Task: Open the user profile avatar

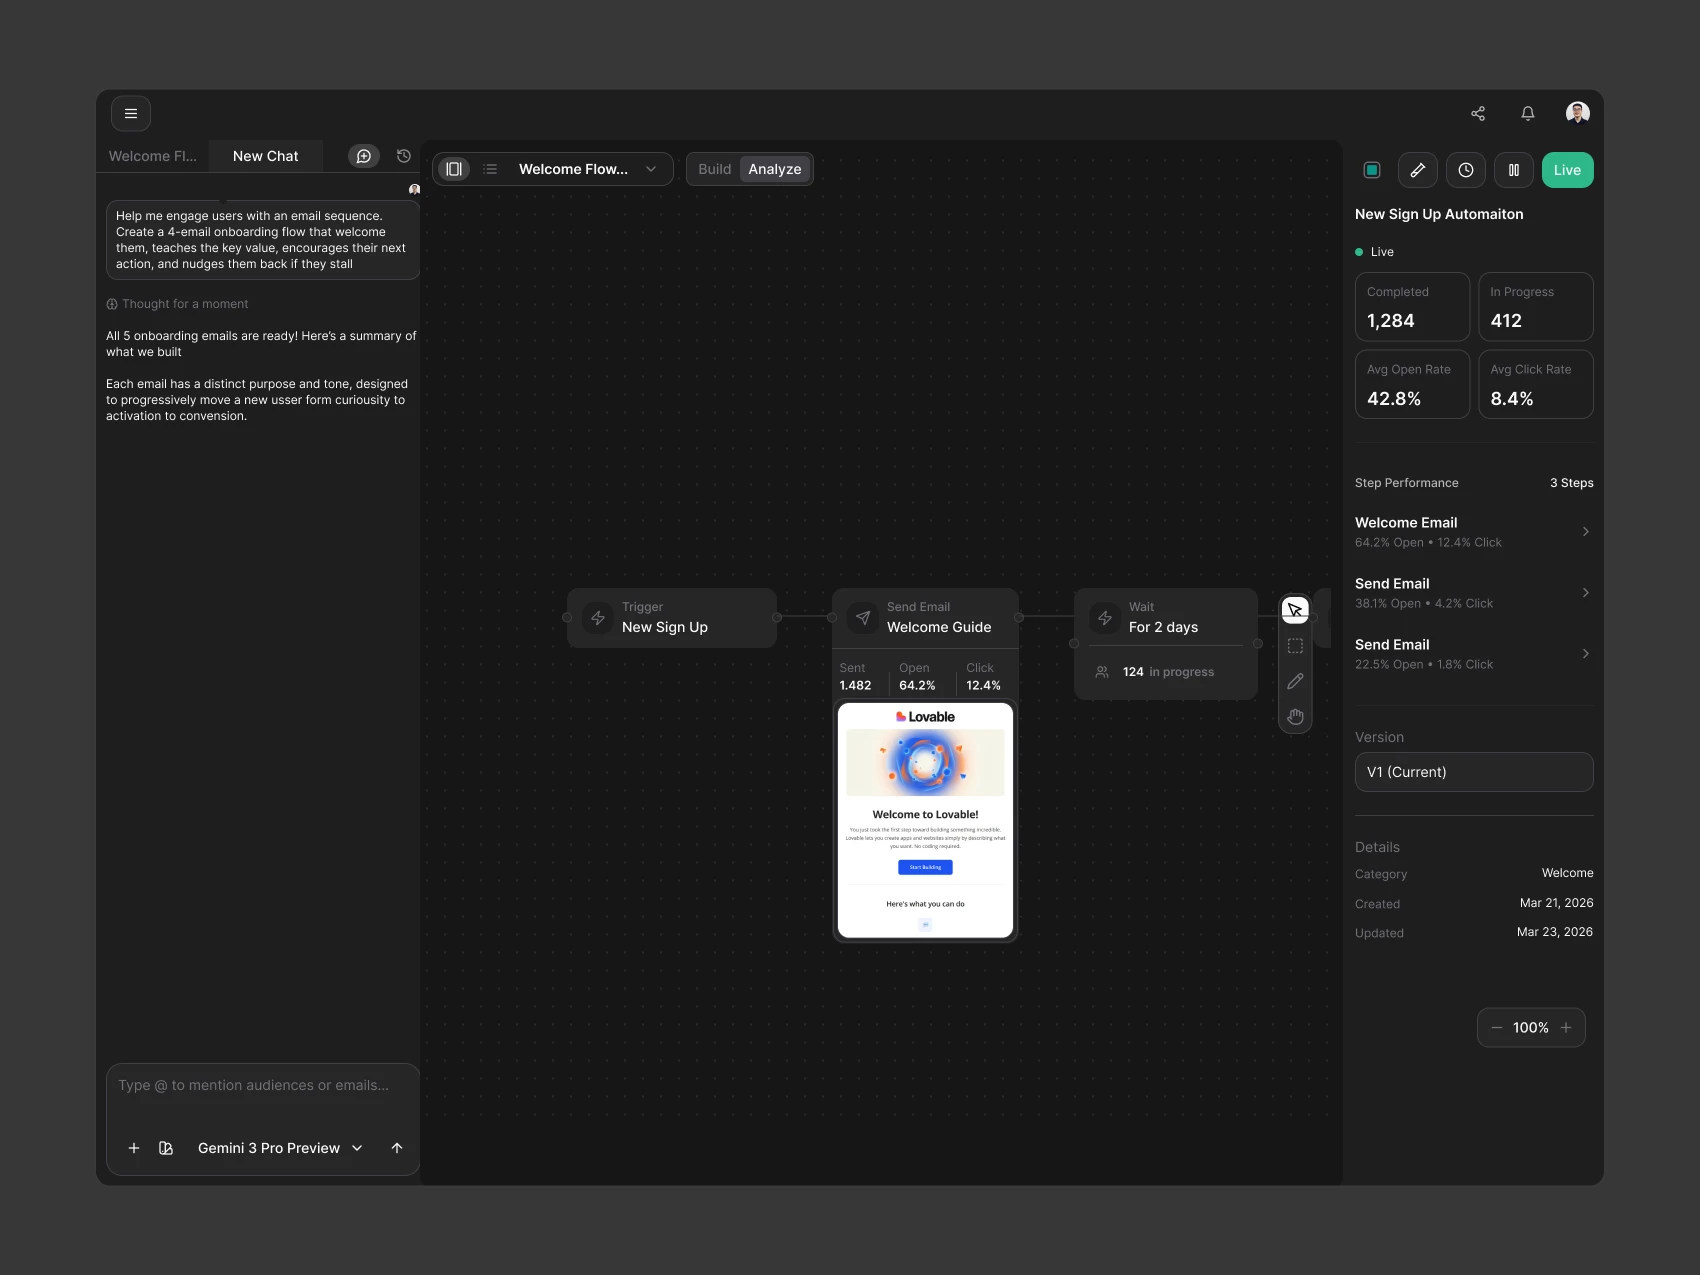Action: 1578,113
